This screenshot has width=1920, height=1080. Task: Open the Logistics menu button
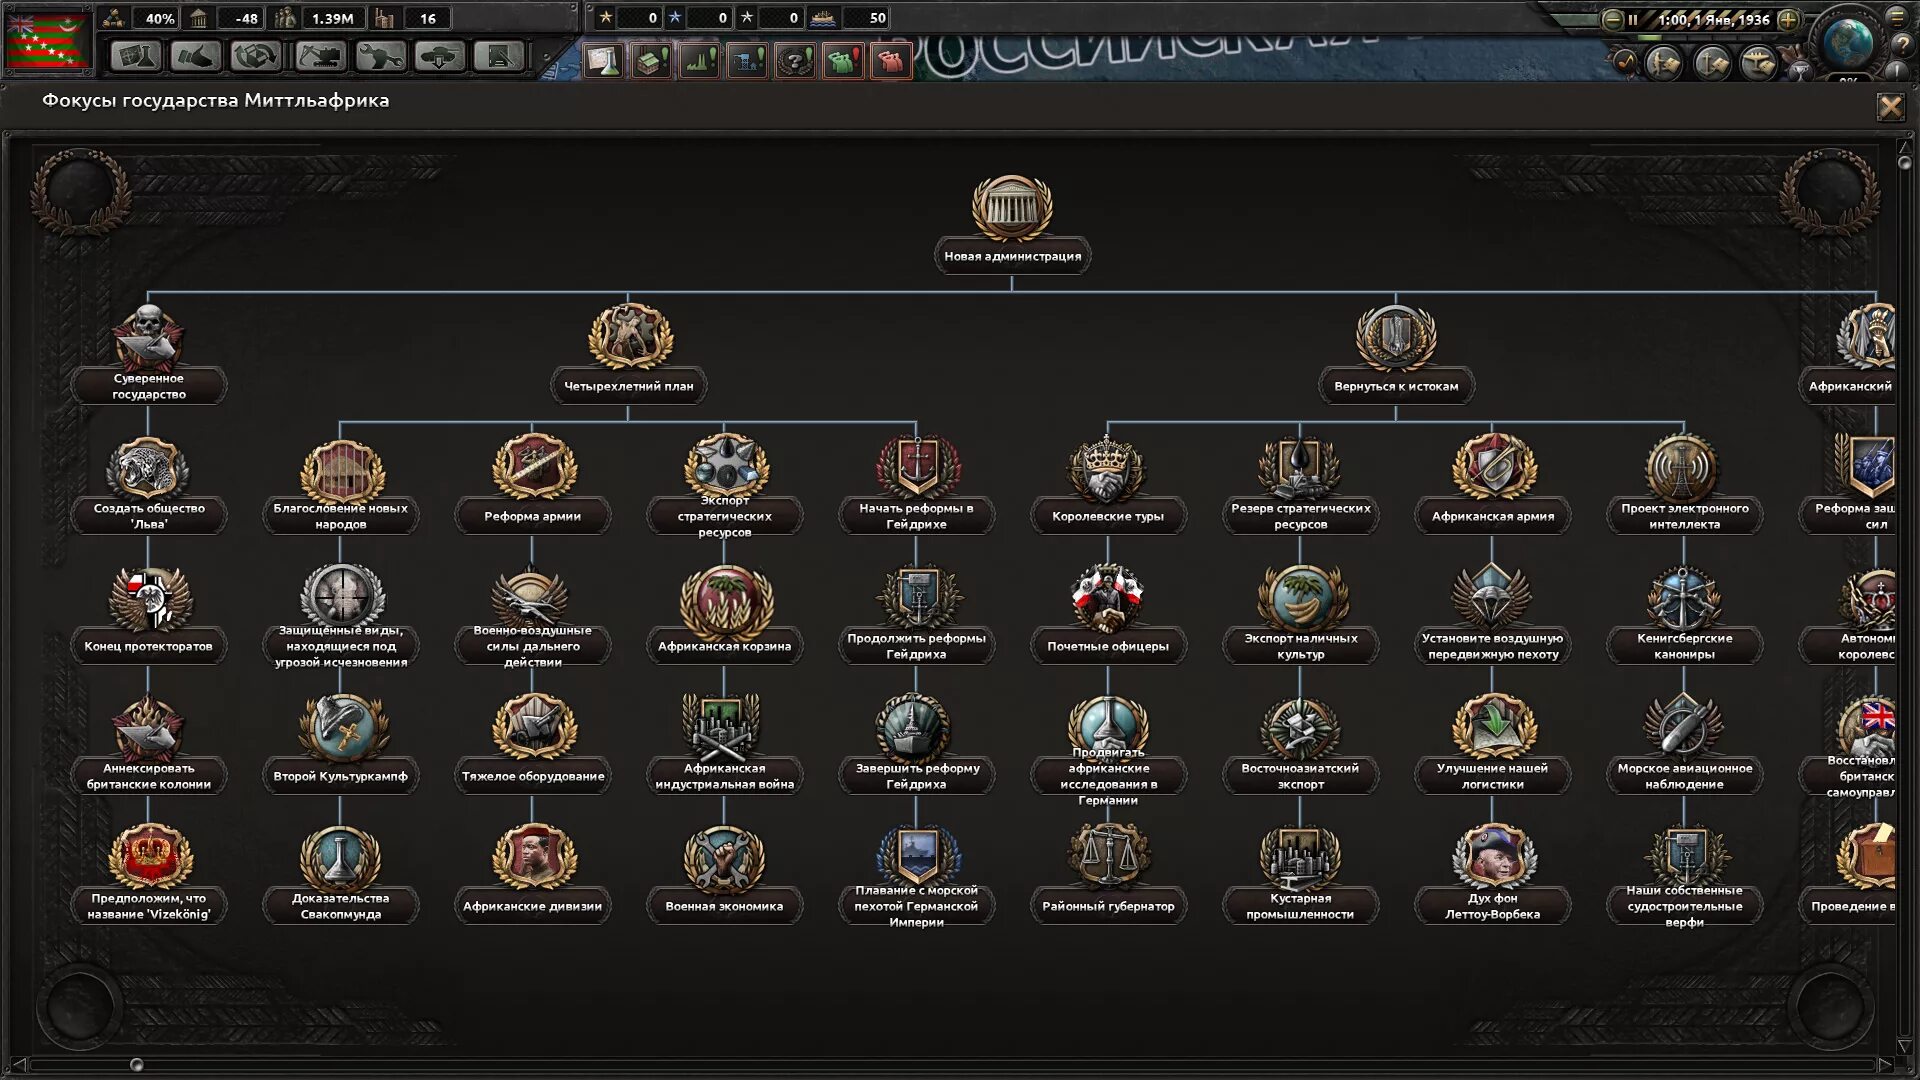point(498,56)
